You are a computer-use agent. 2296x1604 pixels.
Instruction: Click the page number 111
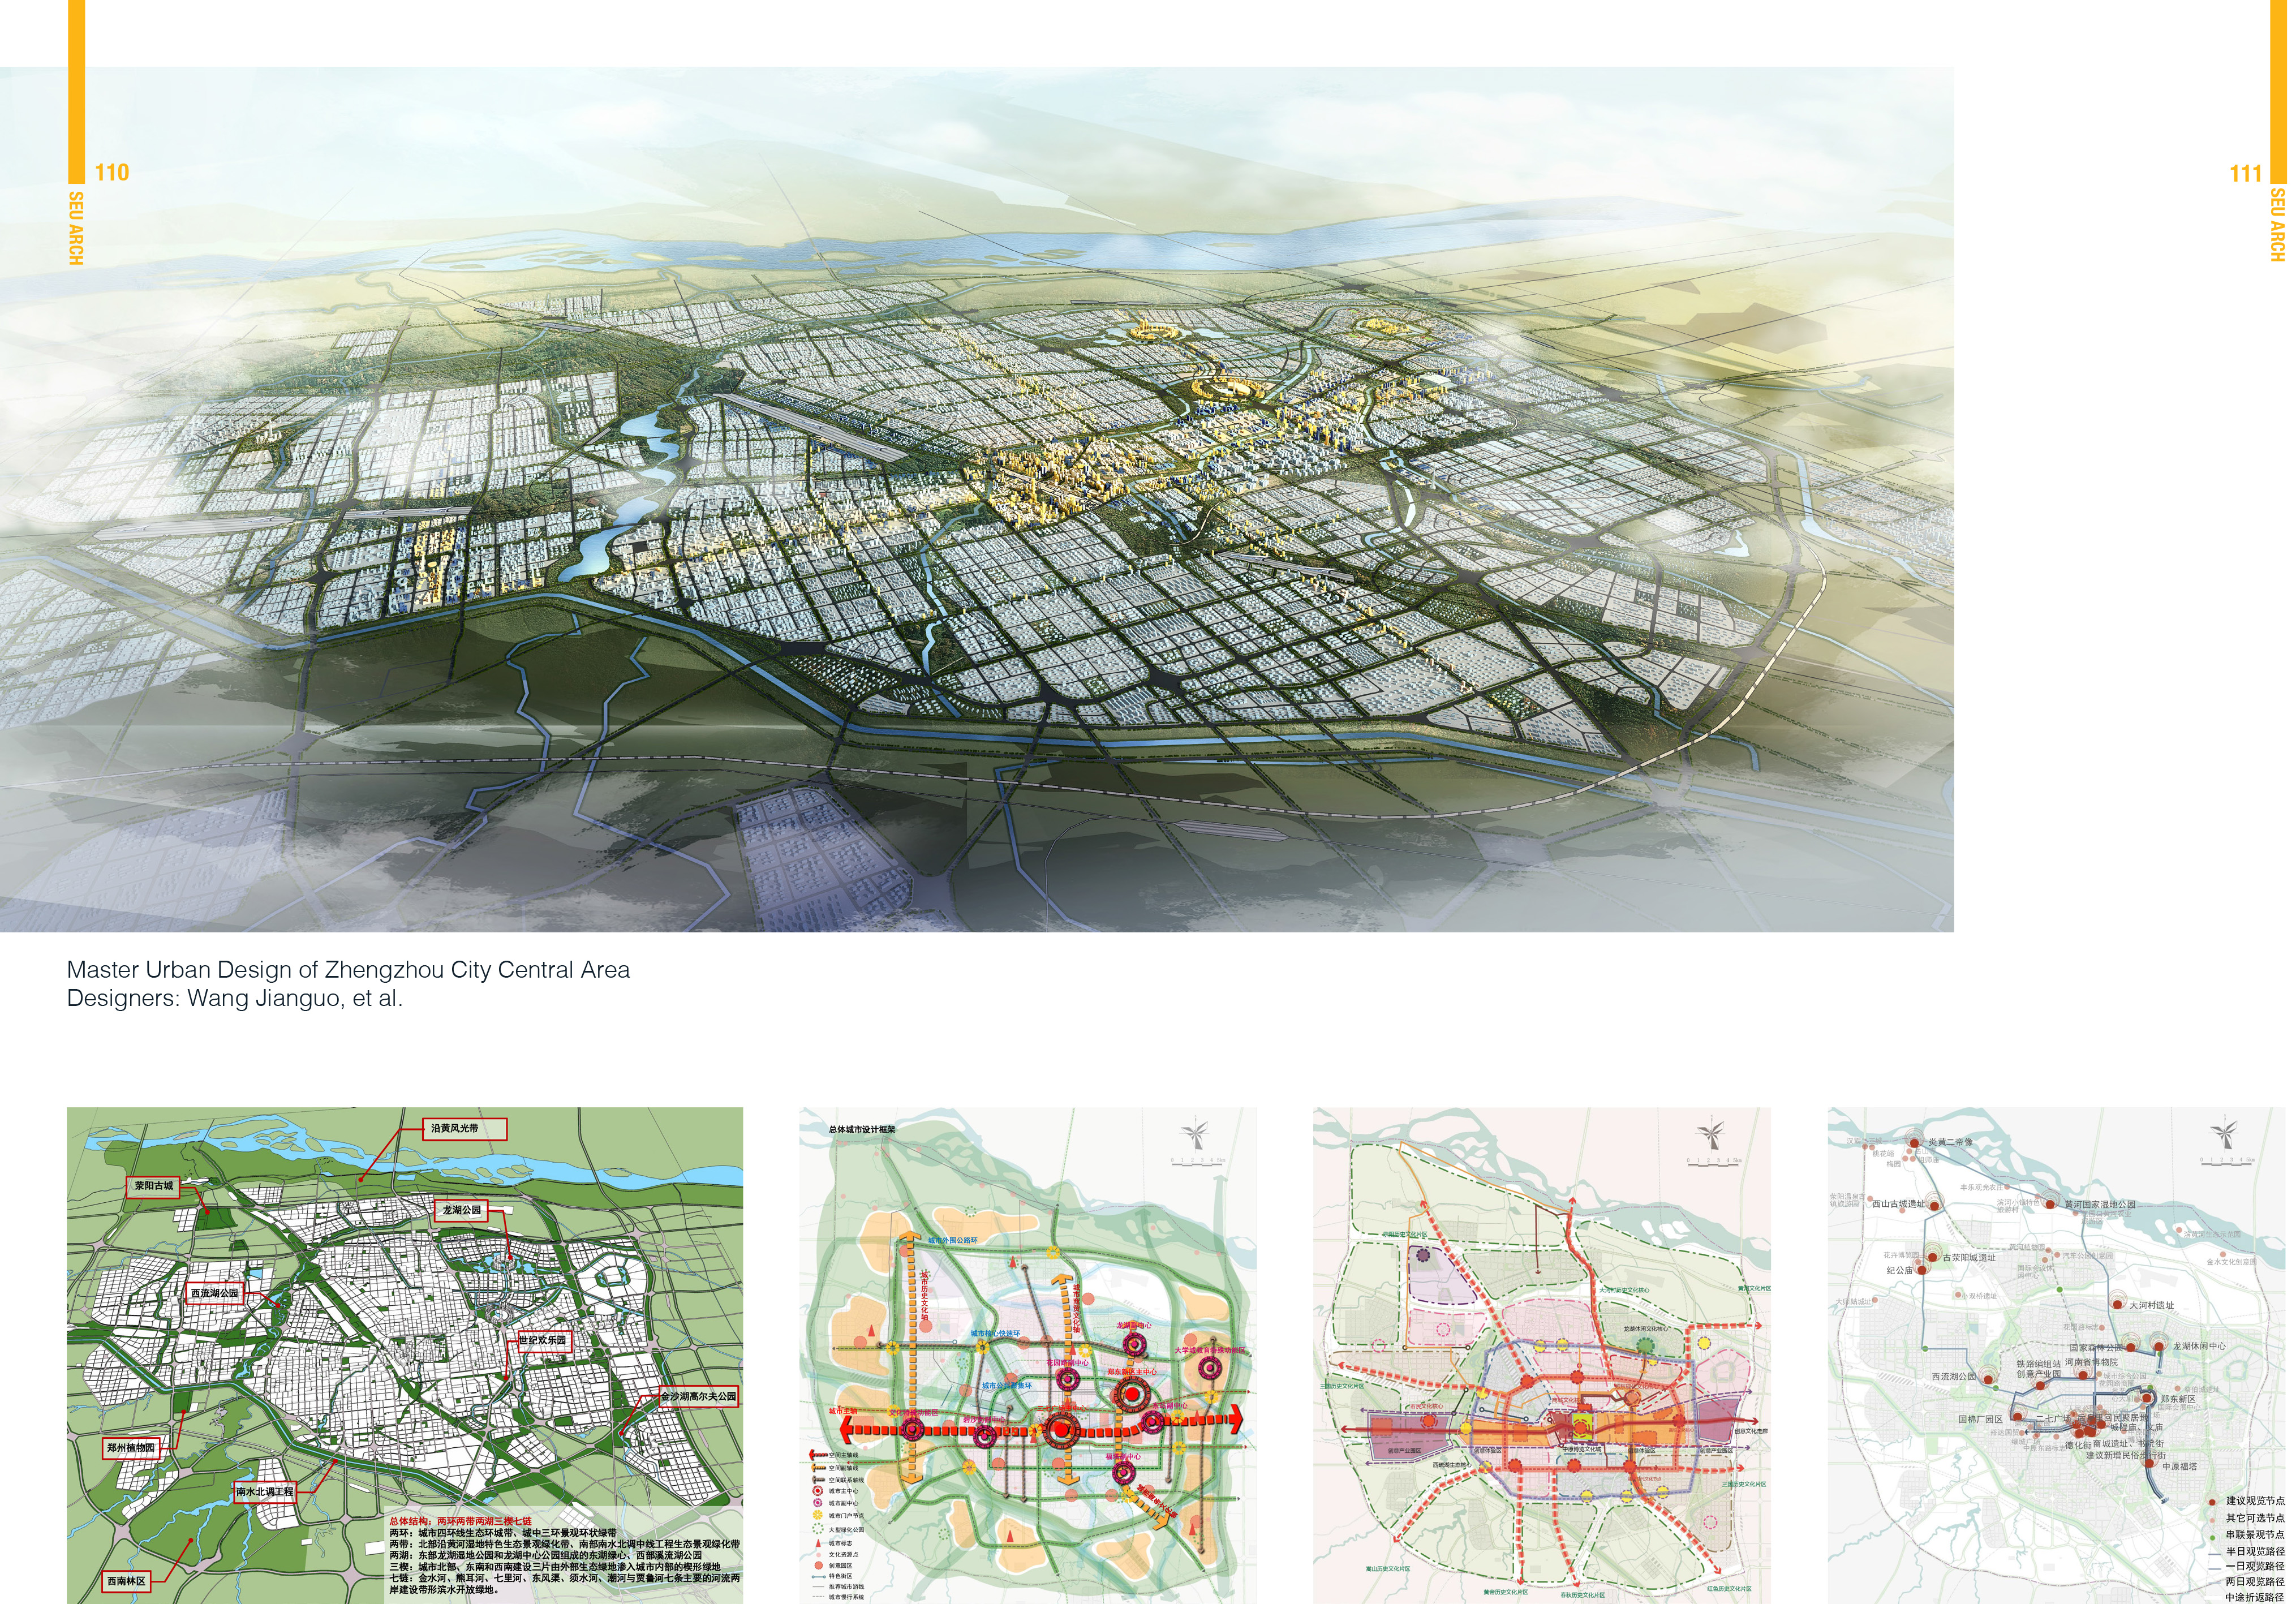point(2245,174)
